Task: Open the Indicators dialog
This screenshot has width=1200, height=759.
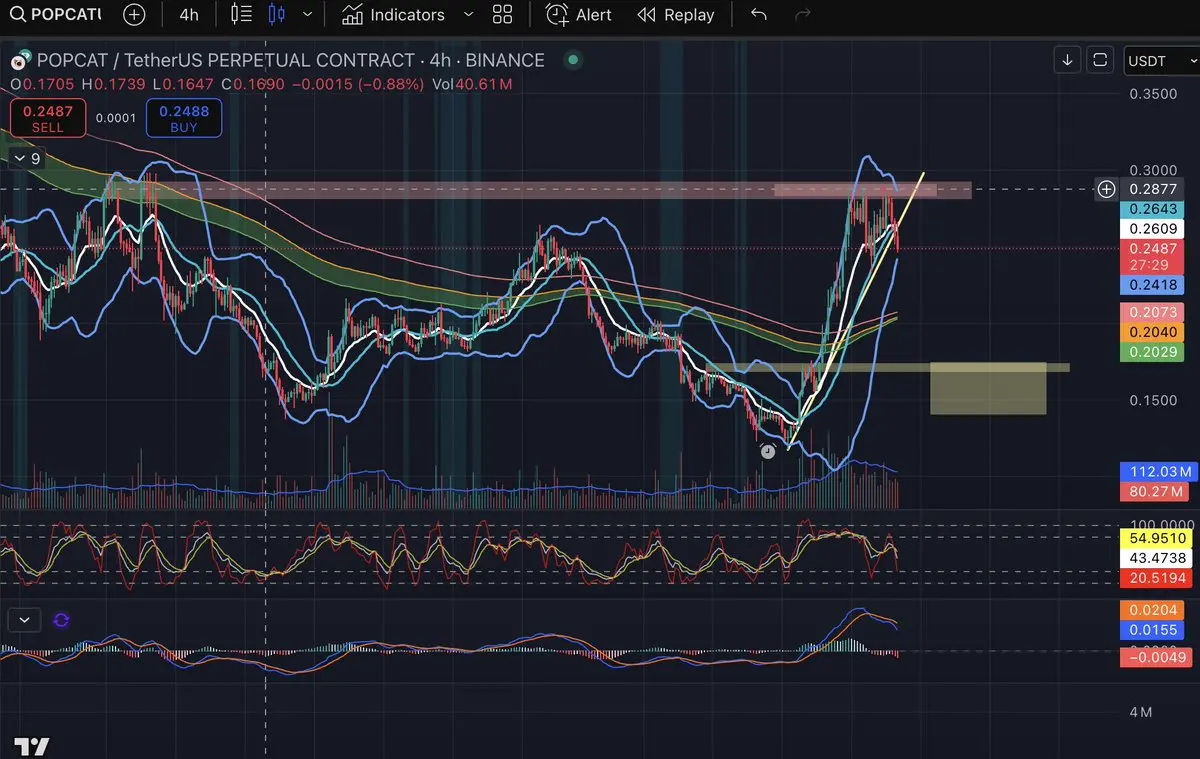Action: pos(393,15)
